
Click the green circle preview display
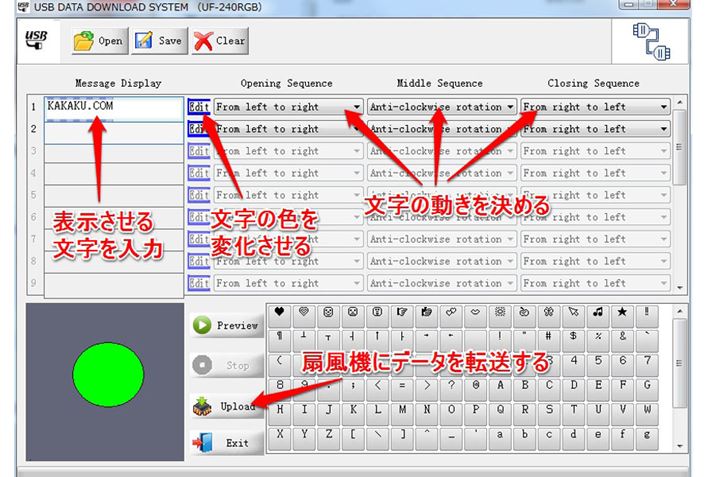[x=108, y=373]
